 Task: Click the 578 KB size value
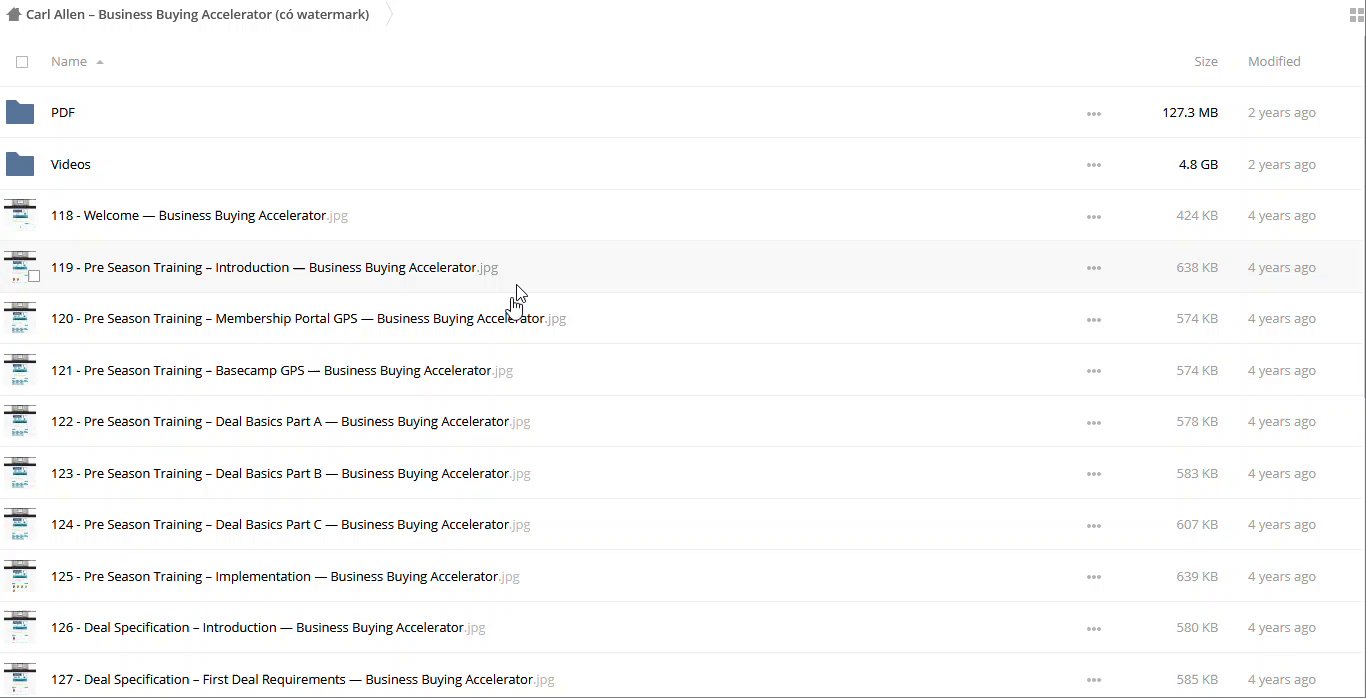pos(1197,421)
